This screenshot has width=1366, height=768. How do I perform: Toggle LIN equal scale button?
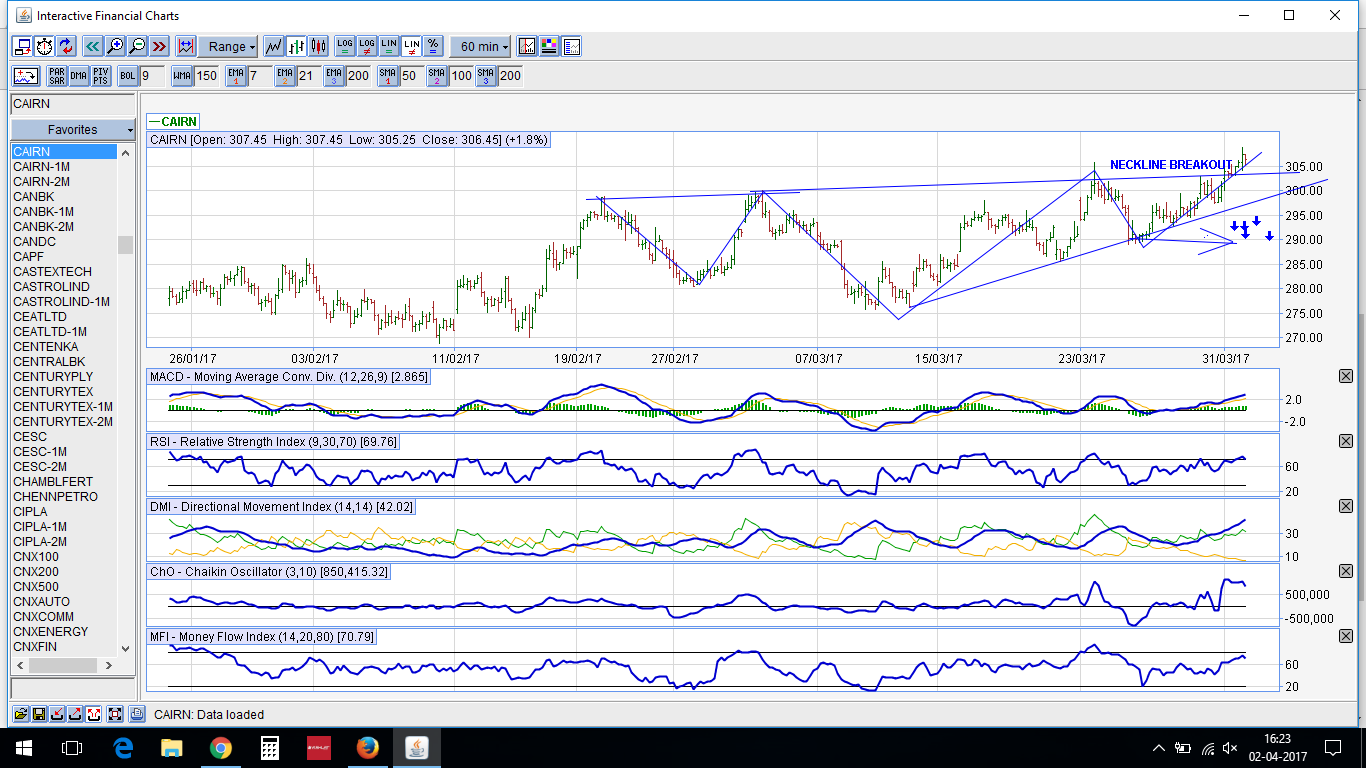pyautogui.click(x=389, y=46)
